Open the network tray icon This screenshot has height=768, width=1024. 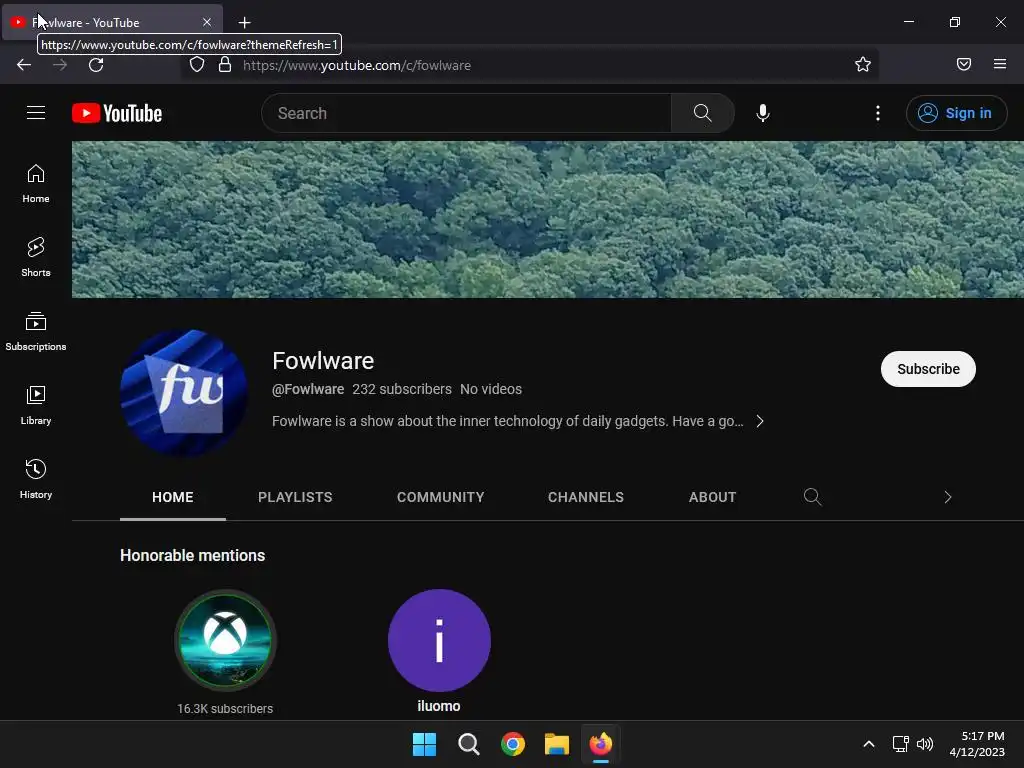pos(901,744)
